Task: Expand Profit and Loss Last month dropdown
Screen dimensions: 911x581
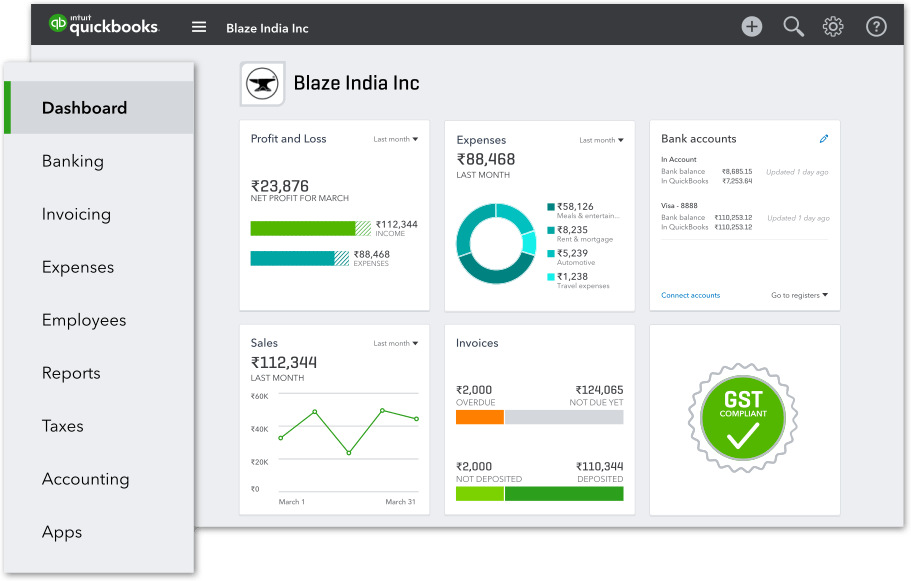Action: [x=396, y=139]
